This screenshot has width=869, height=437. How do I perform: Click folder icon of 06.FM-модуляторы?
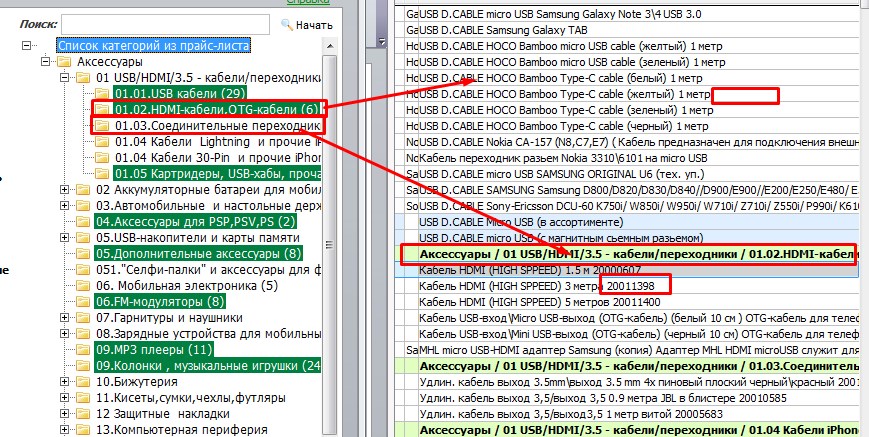click(83, 302)
